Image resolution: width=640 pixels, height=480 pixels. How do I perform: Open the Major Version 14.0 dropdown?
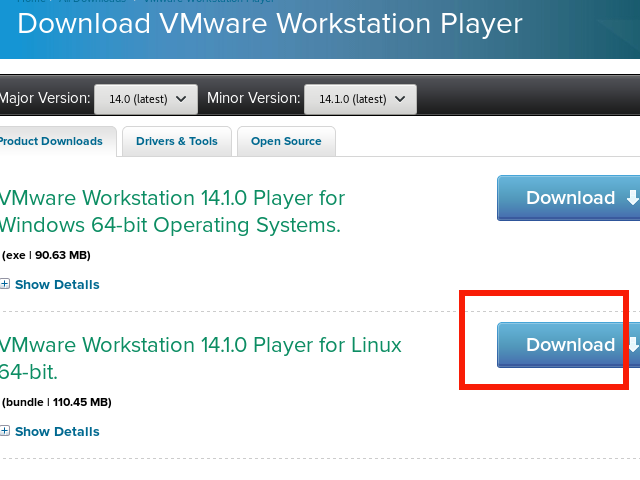click(145, 99)
